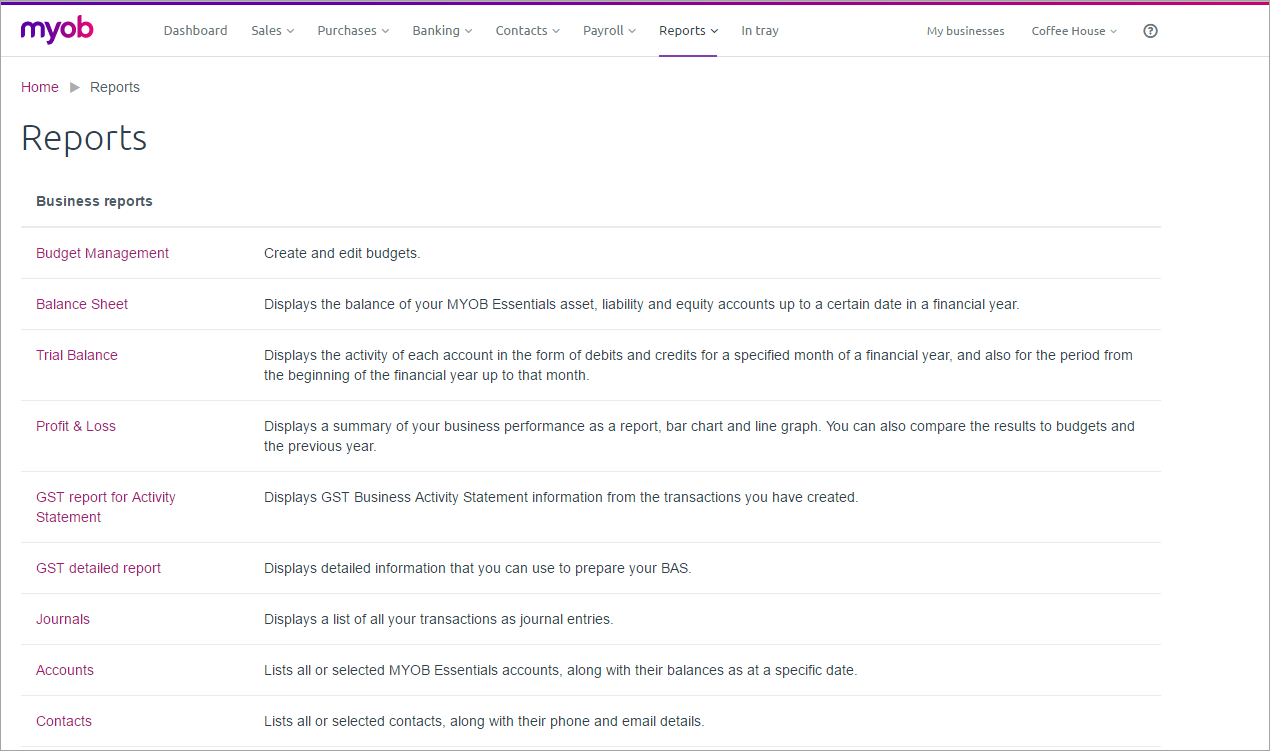Click the Home breadcrumb link
This screenshot has height=751, width=1270.
tap(40, 87)
